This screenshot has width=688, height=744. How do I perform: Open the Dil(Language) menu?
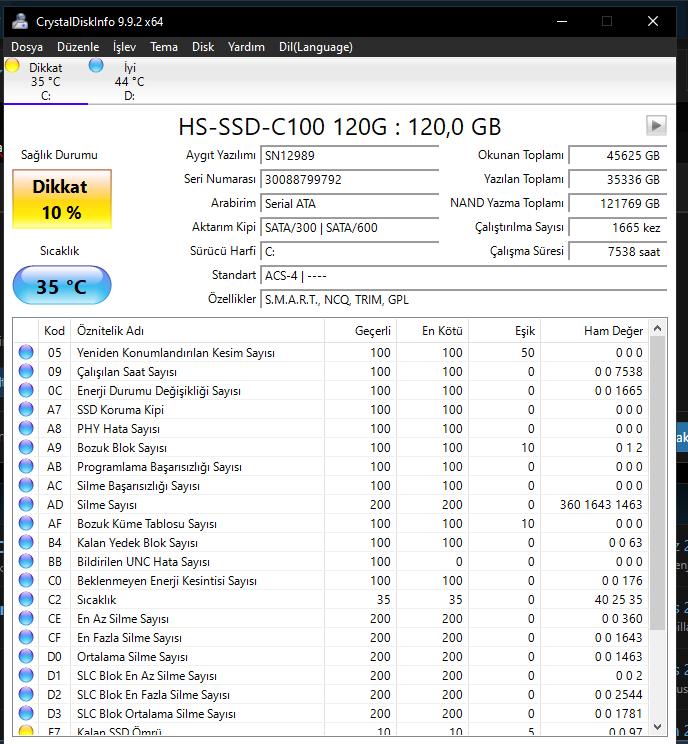pyautogui.click(x=316, y=47)
